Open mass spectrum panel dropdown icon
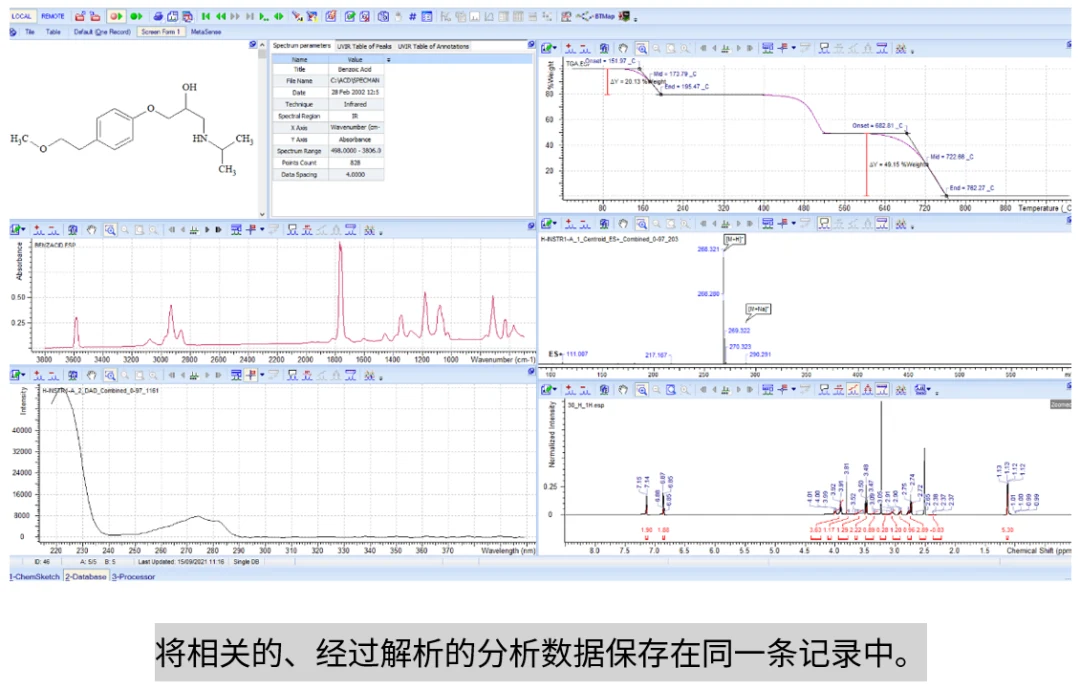Image resolution: width=1080 pixels, height=689 pixels. click(x=549, y=223)
